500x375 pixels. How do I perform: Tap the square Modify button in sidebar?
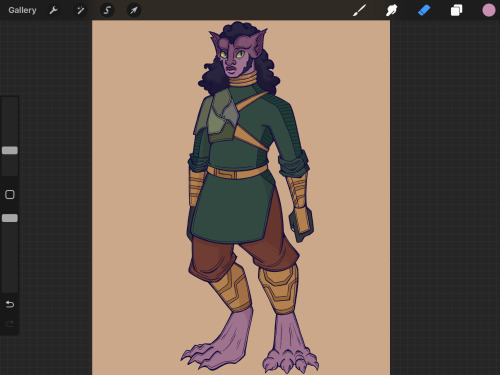pos(10,194)
